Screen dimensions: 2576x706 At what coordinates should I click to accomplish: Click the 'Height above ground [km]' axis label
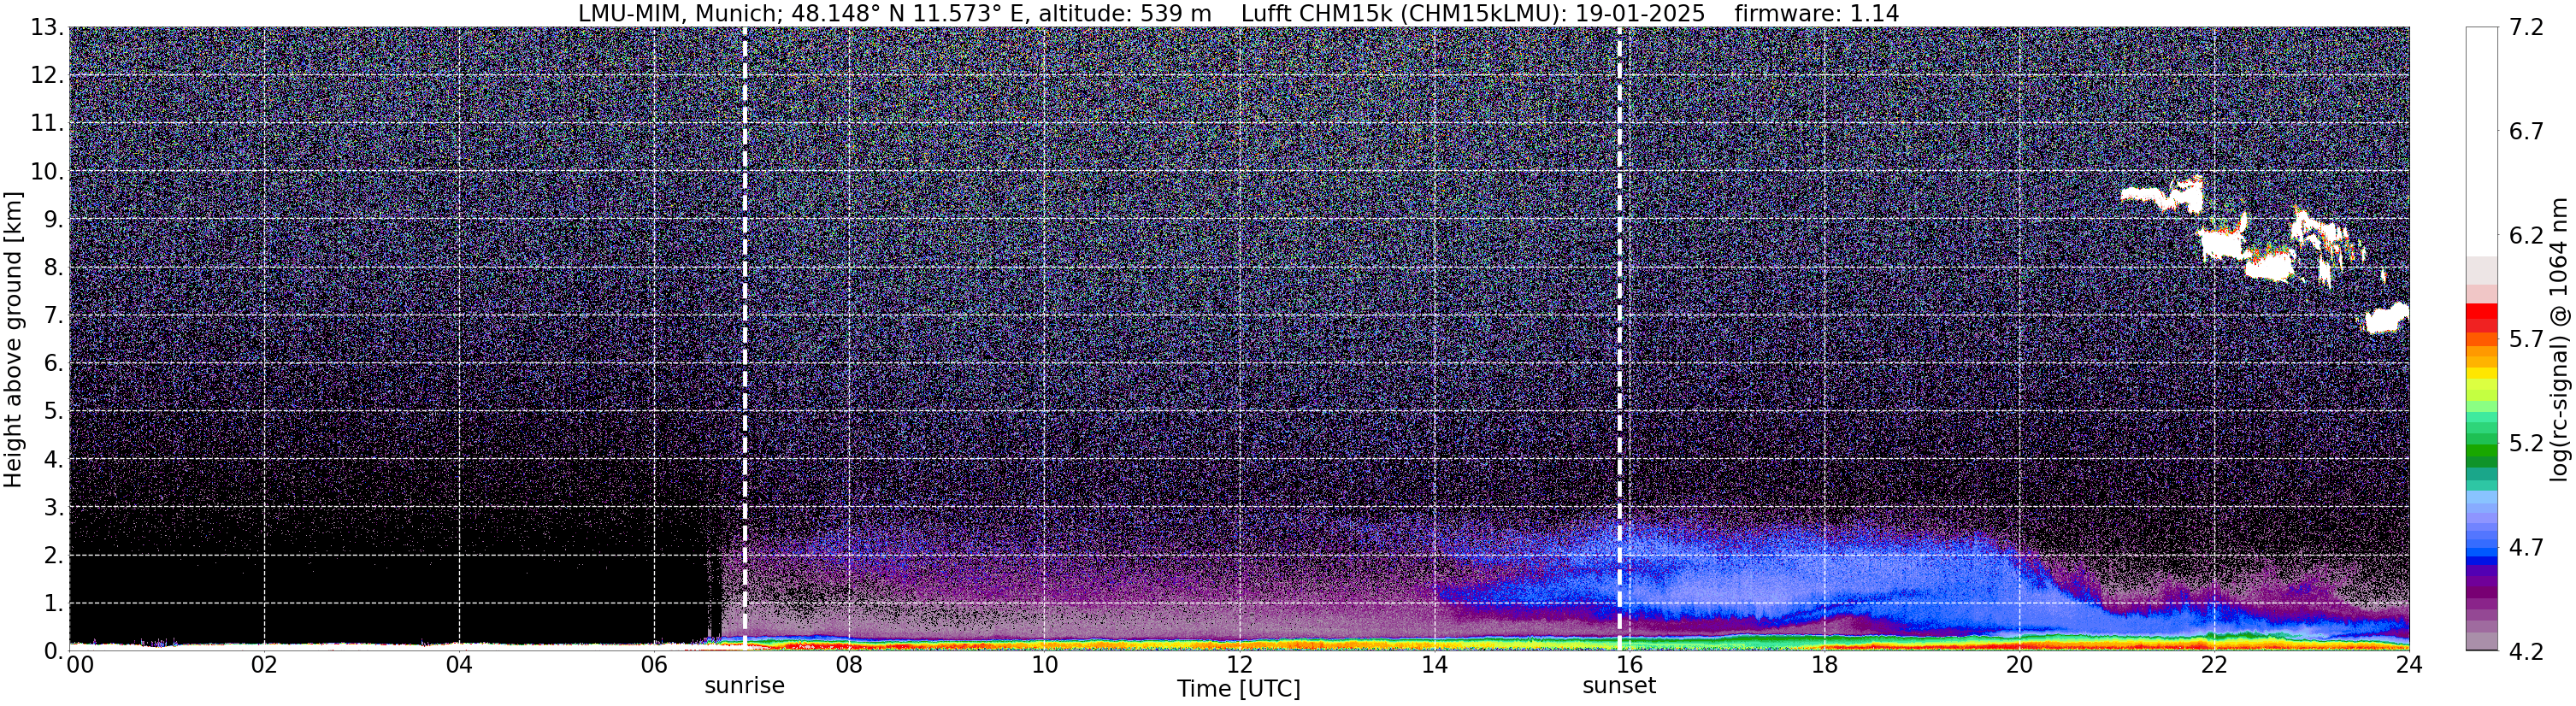pos(13,339)
